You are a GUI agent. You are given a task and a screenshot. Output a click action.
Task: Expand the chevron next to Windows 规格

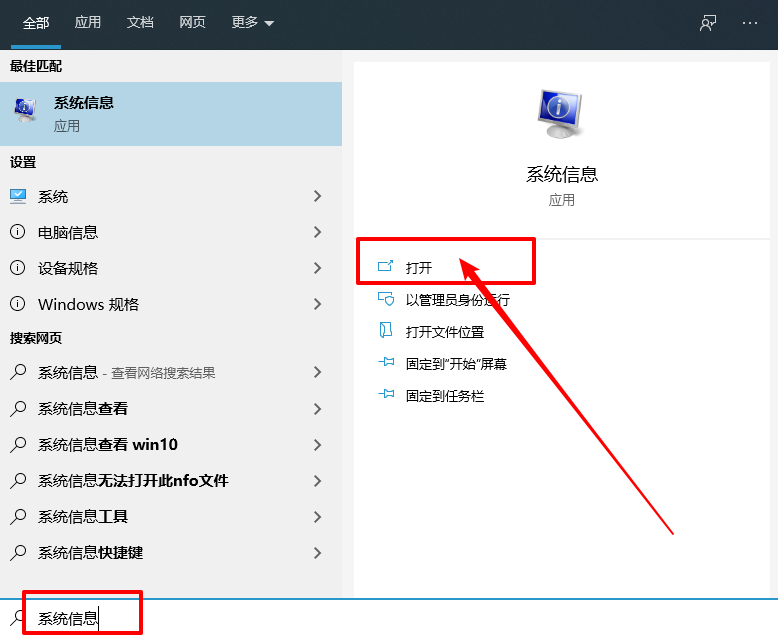(x=317, y=304)
